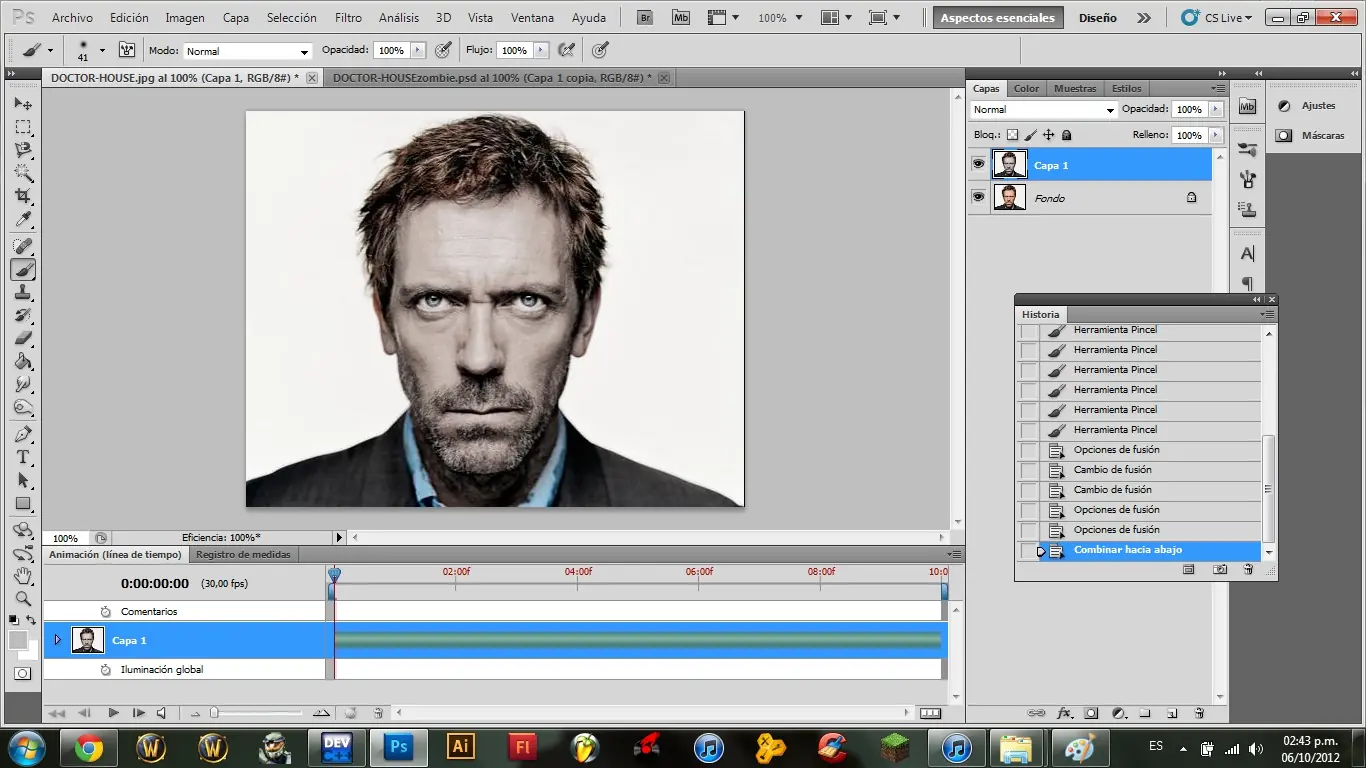Click foreground color swatch
Image resolution: width=1366 pixels, height=768 pixels.
(18, 640)
